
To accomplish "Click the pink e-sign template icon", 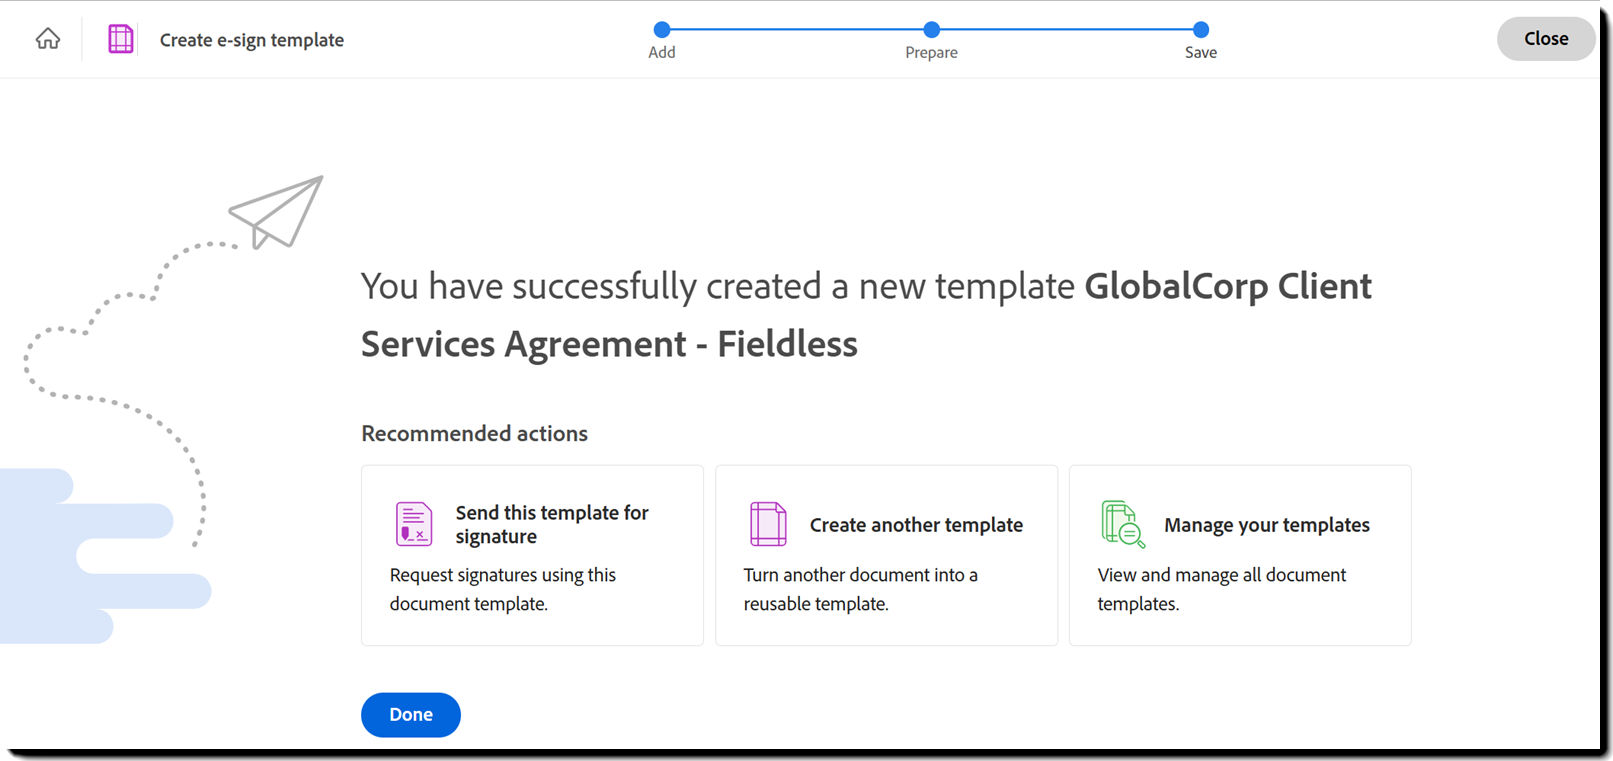I will pyautogui.click(x=121, y=39).
